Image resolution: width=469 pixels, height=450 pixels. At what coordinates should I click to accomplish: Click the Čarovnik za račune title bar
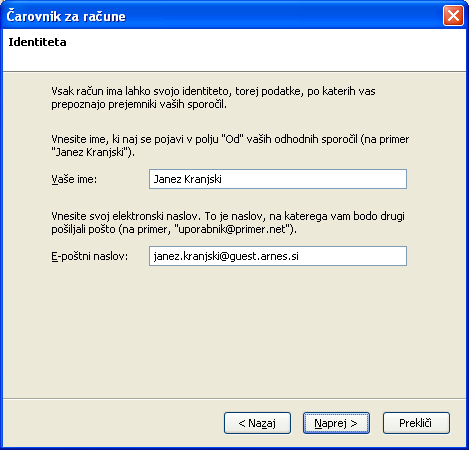(220, 16)
